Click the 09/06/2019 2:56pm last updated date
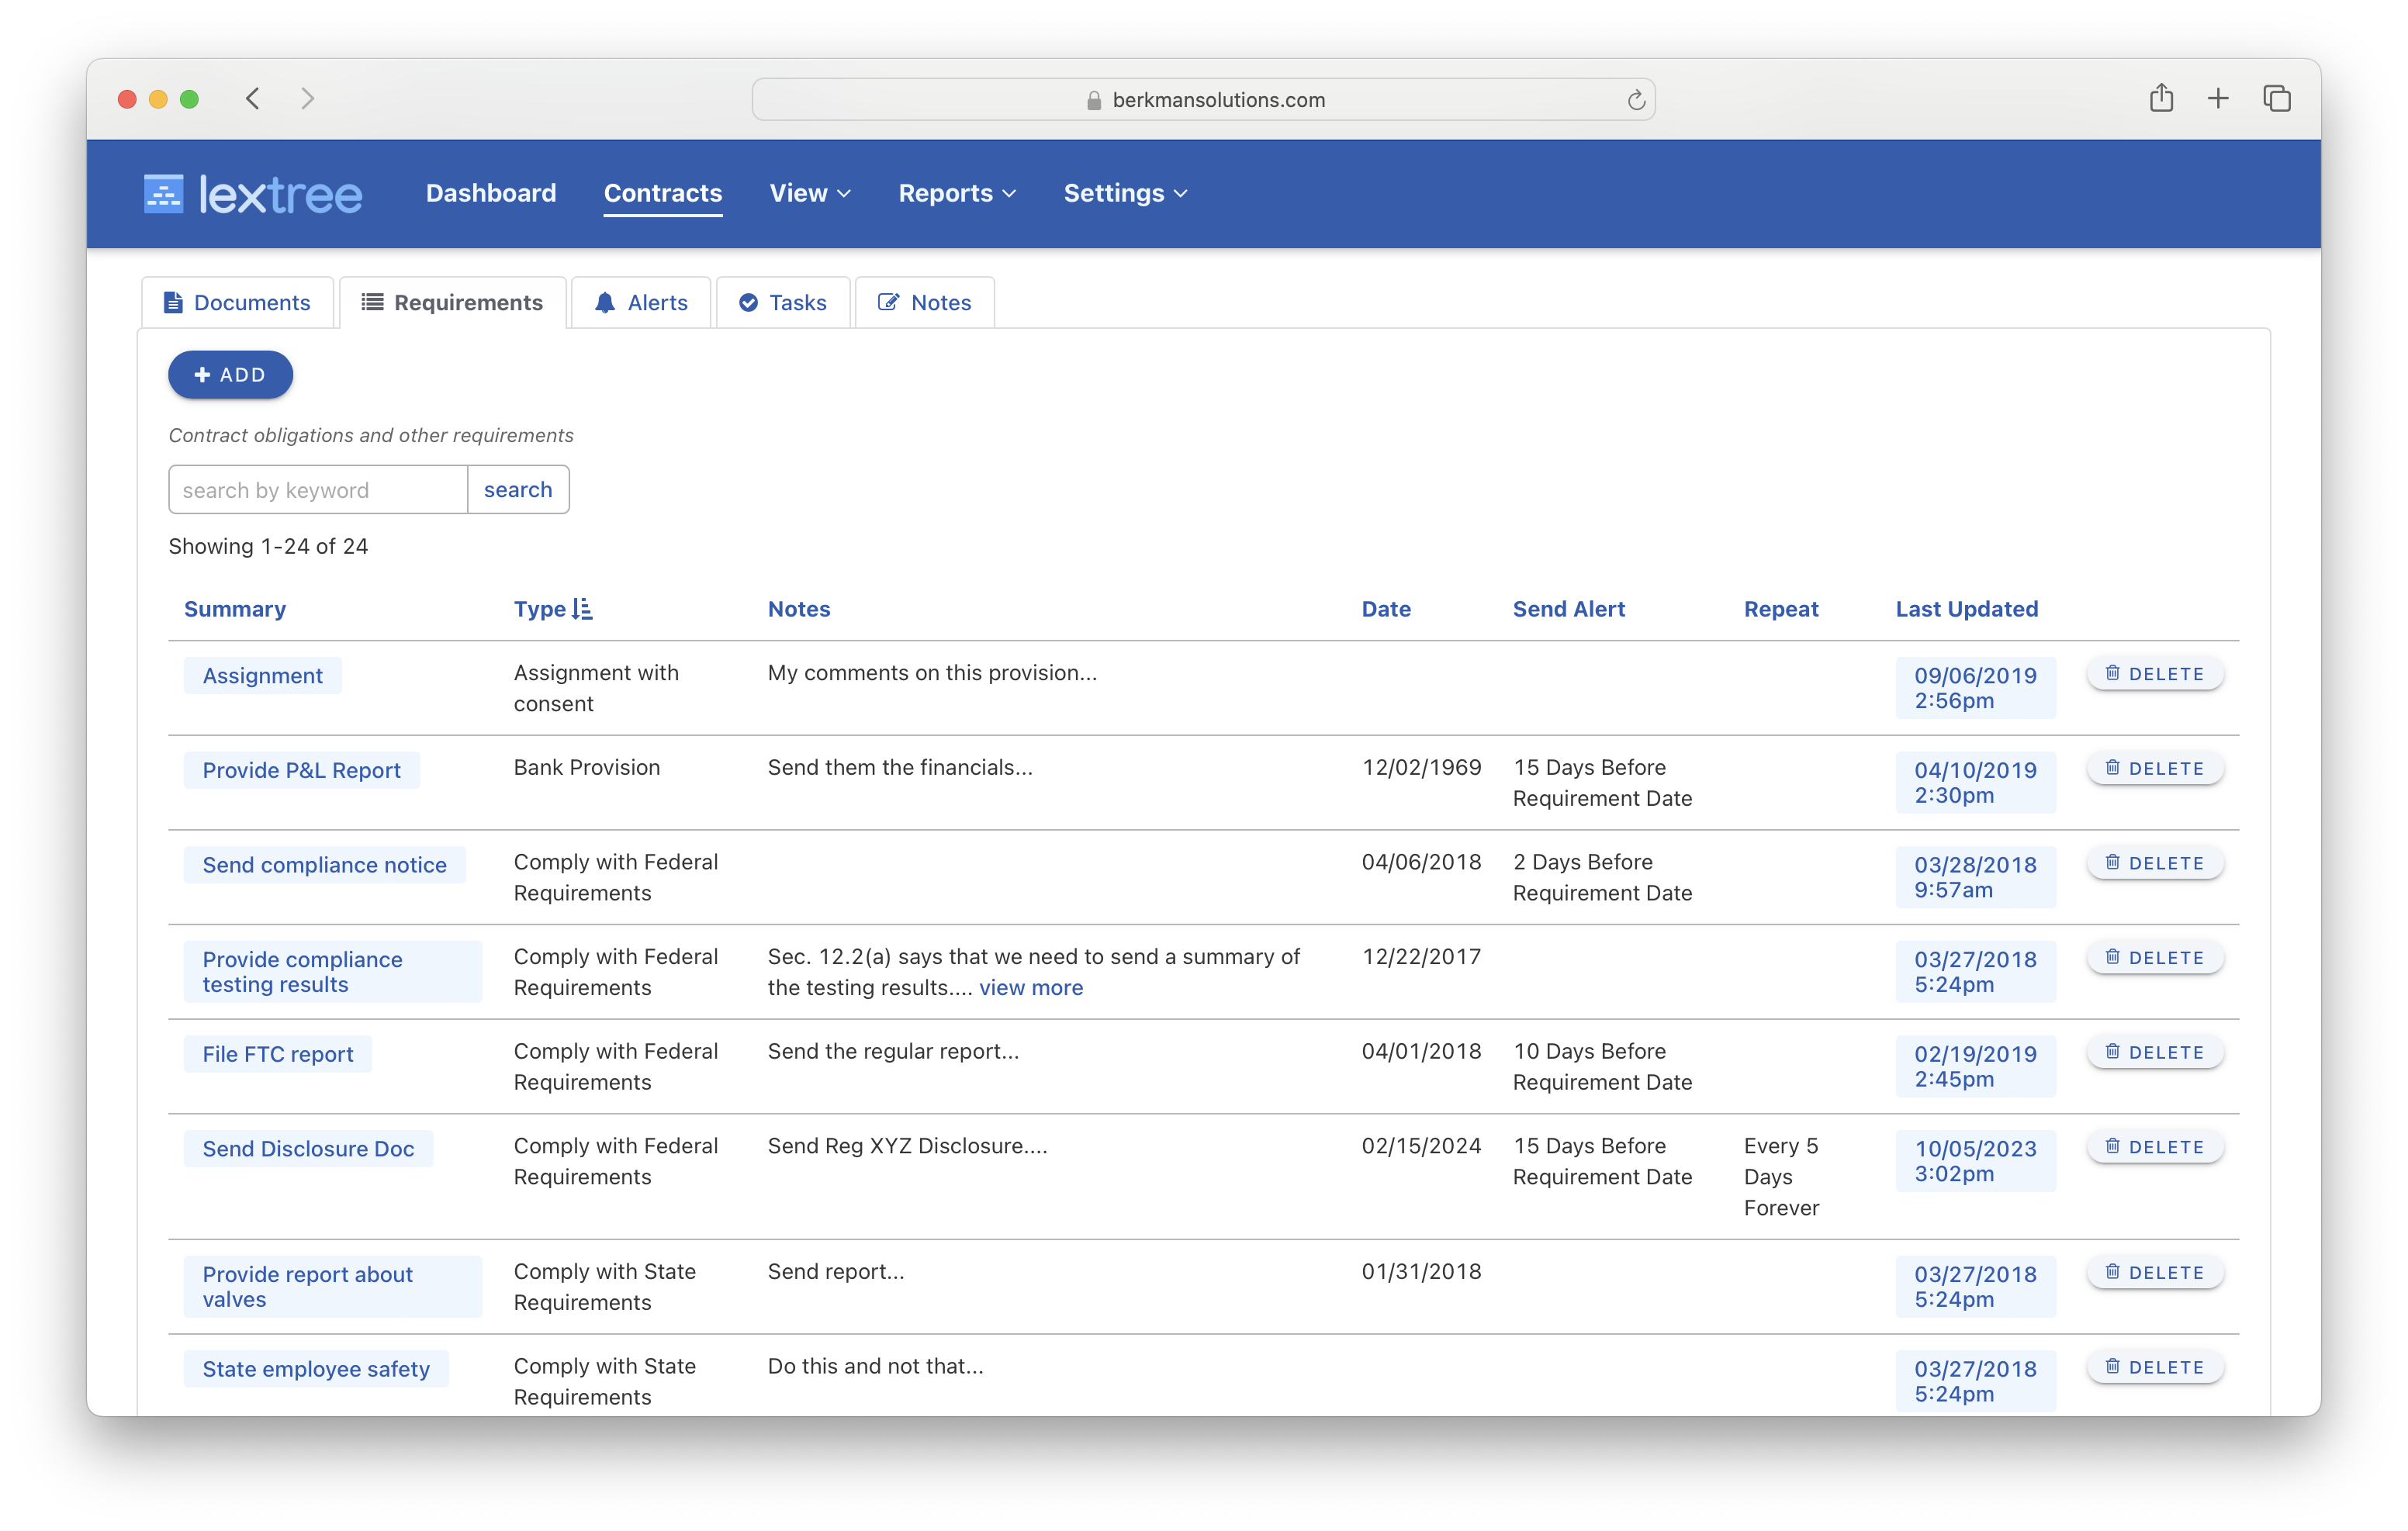 tap(1976, 688)
